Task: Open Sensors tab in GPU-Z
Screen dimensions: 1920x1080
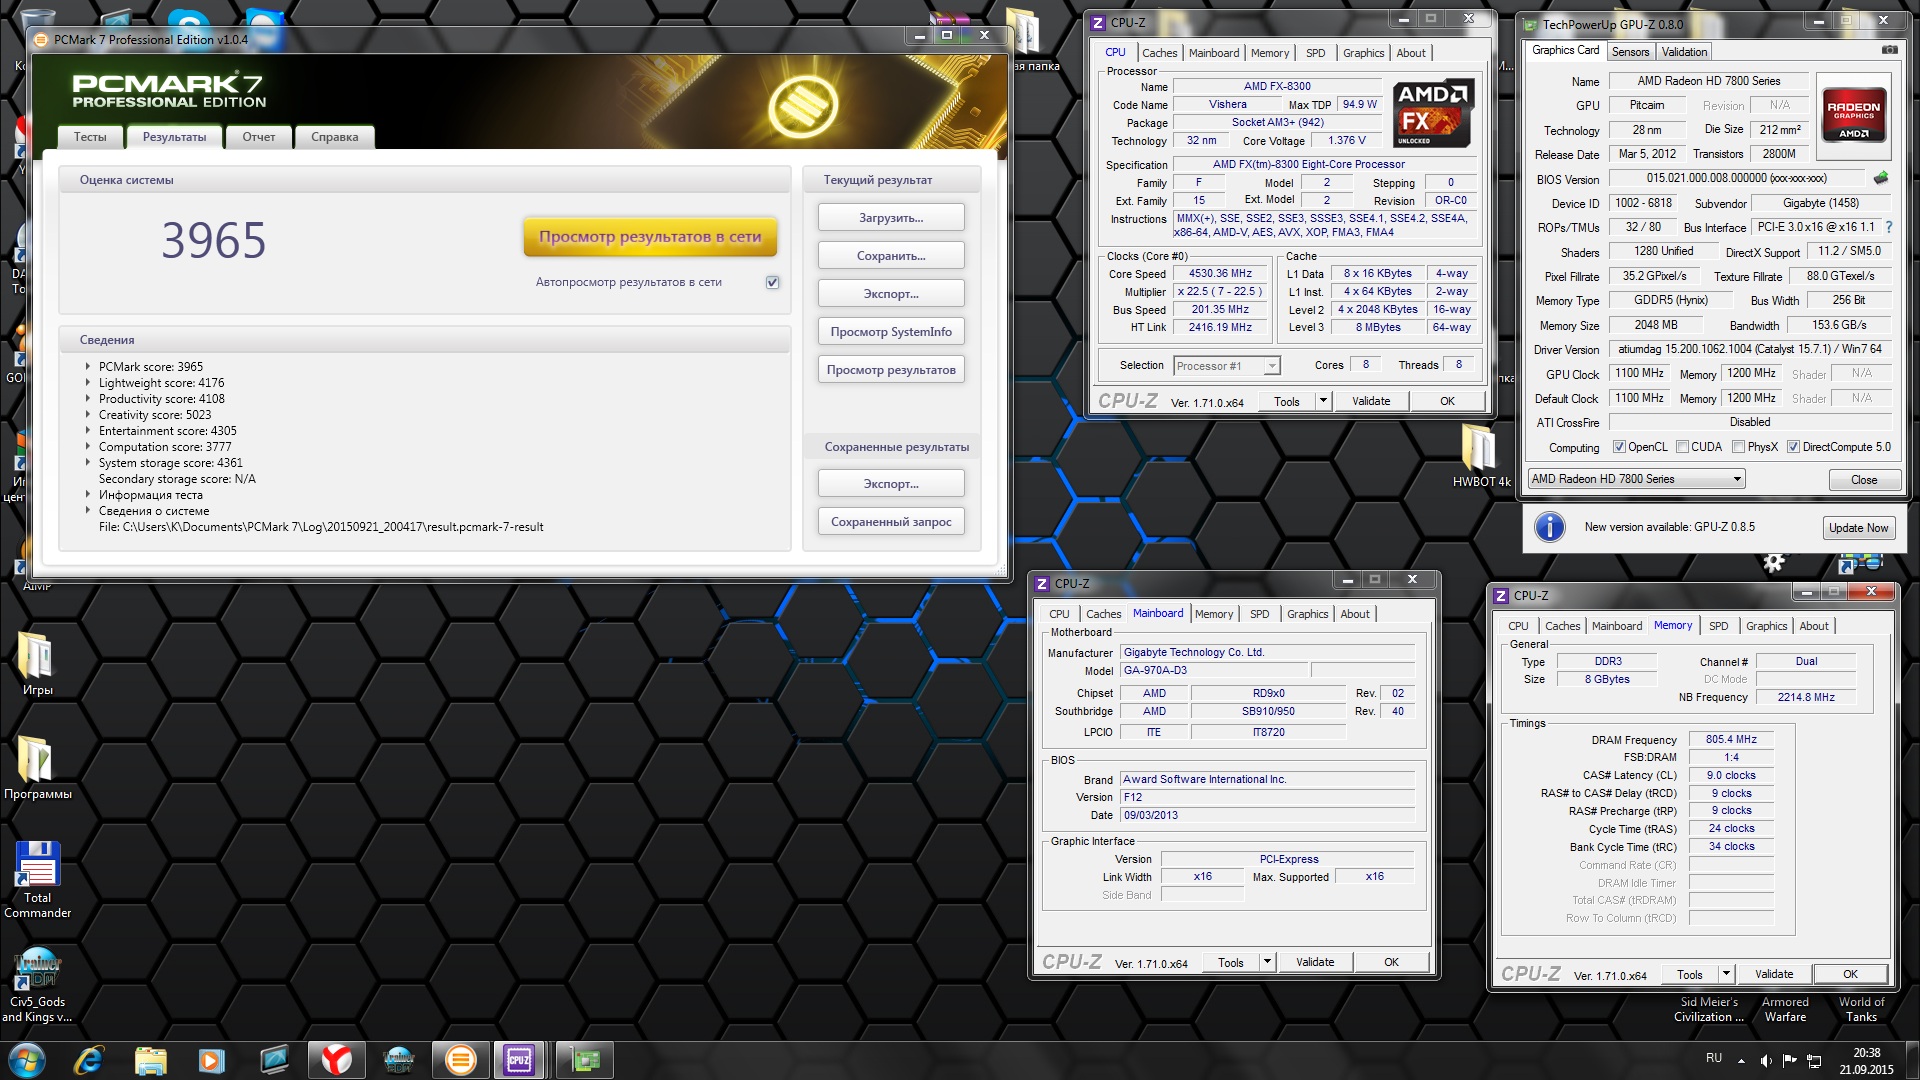Action: pyautogui.click(x=1630, y=52)
